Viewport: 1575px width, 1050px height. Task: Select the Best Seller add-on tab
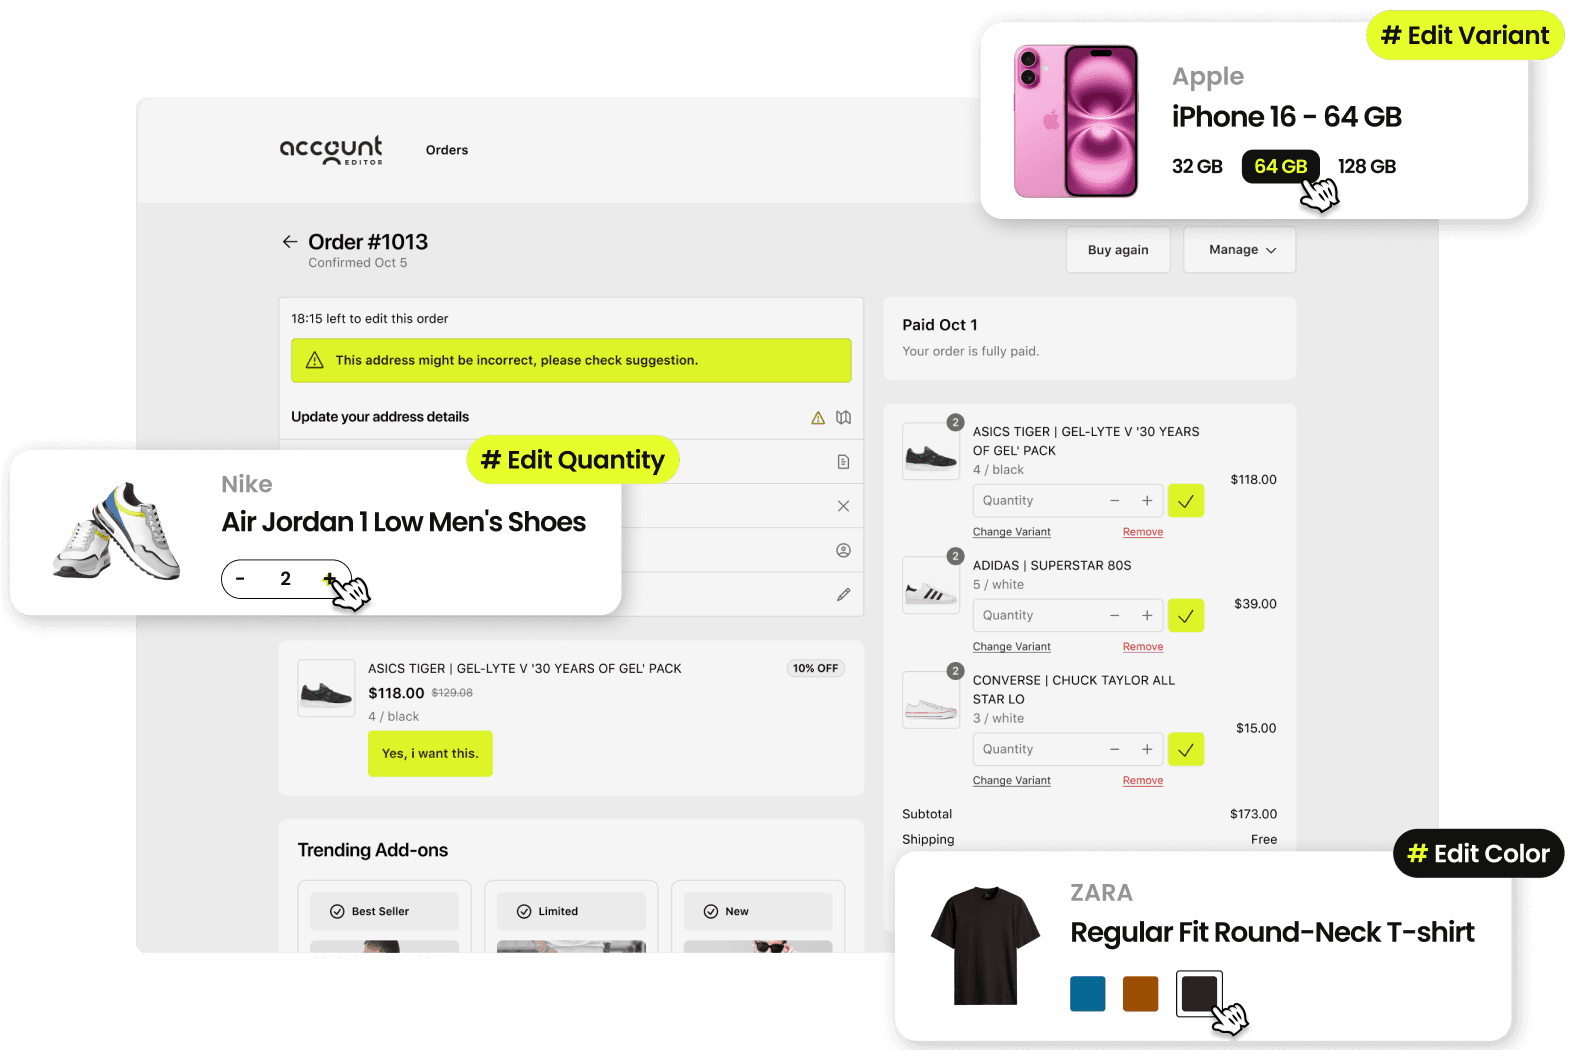(384, 911)
